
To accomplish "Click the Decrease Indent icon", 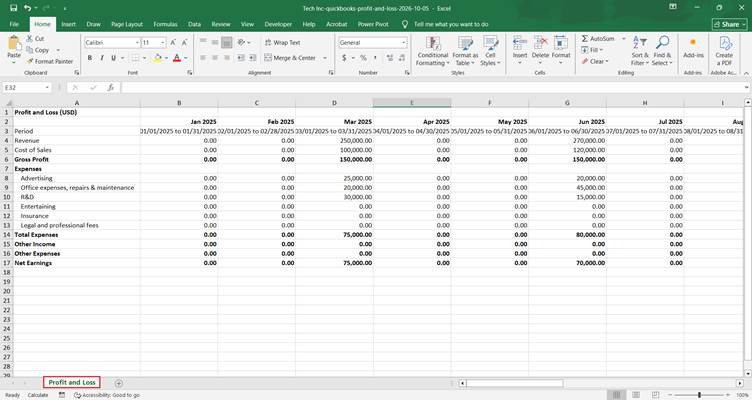I will [240, 58].
